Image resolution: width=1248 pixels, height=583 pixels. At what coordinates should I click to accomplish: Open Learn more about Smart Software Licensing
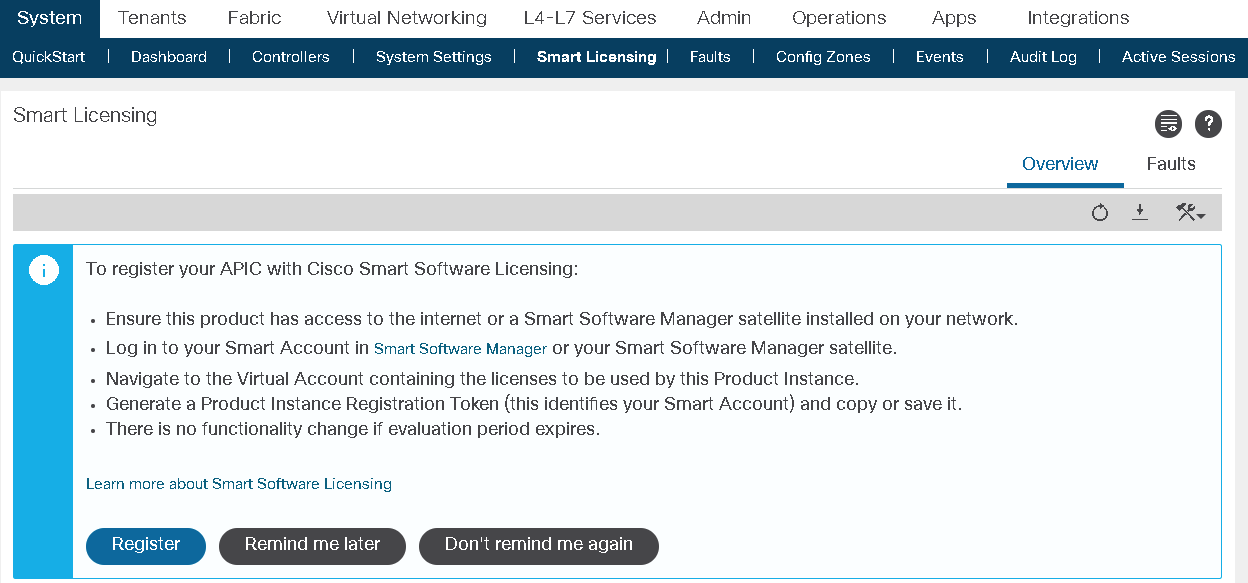[x=239, y=484]
